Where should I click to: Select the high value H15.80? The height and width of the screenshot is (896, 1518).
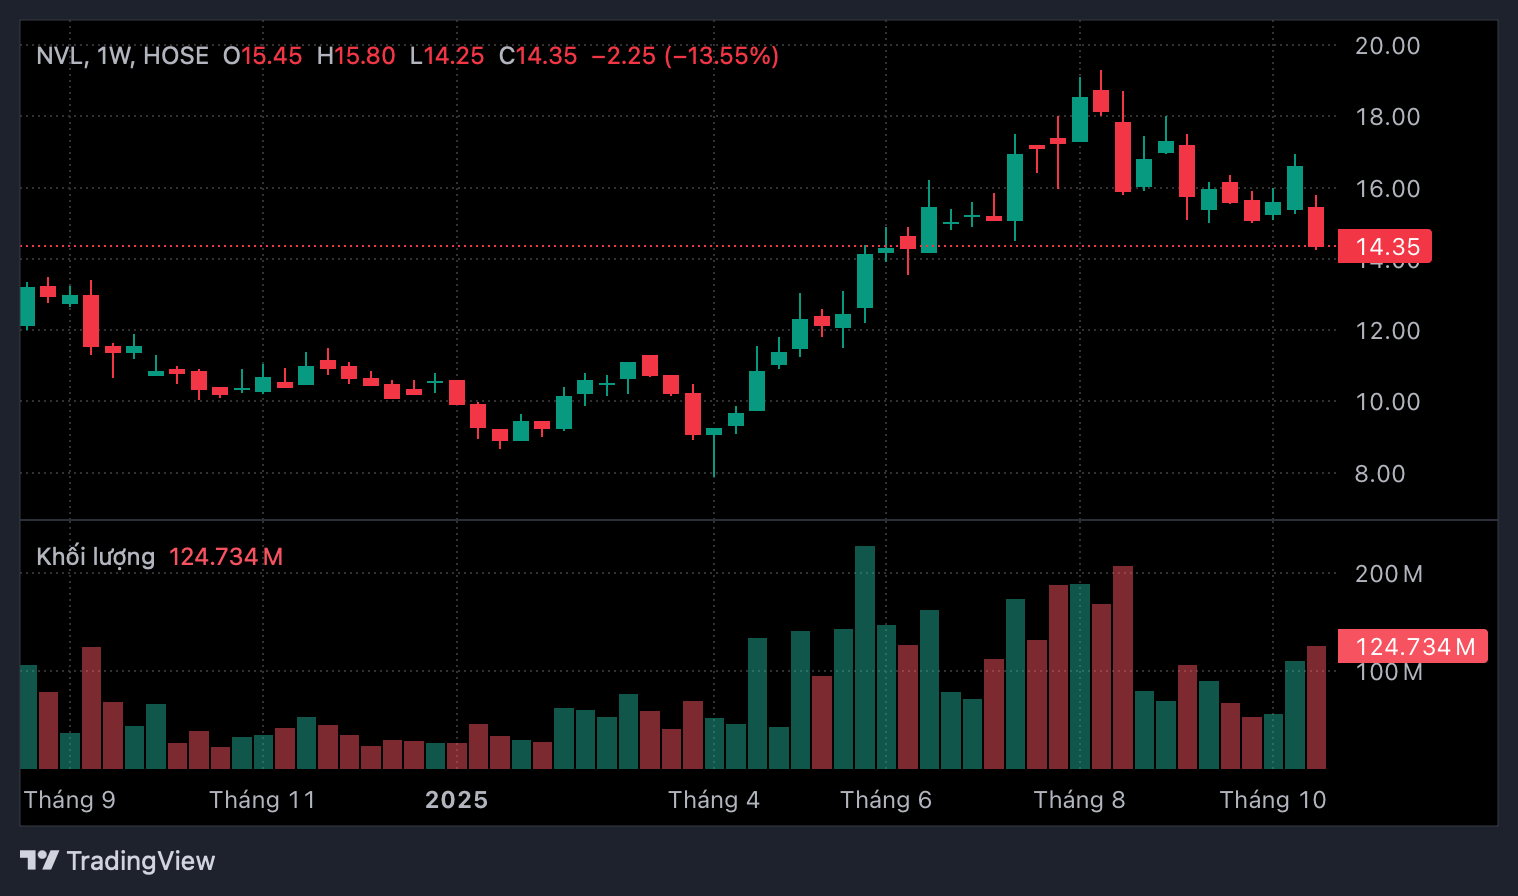point(356,56)
